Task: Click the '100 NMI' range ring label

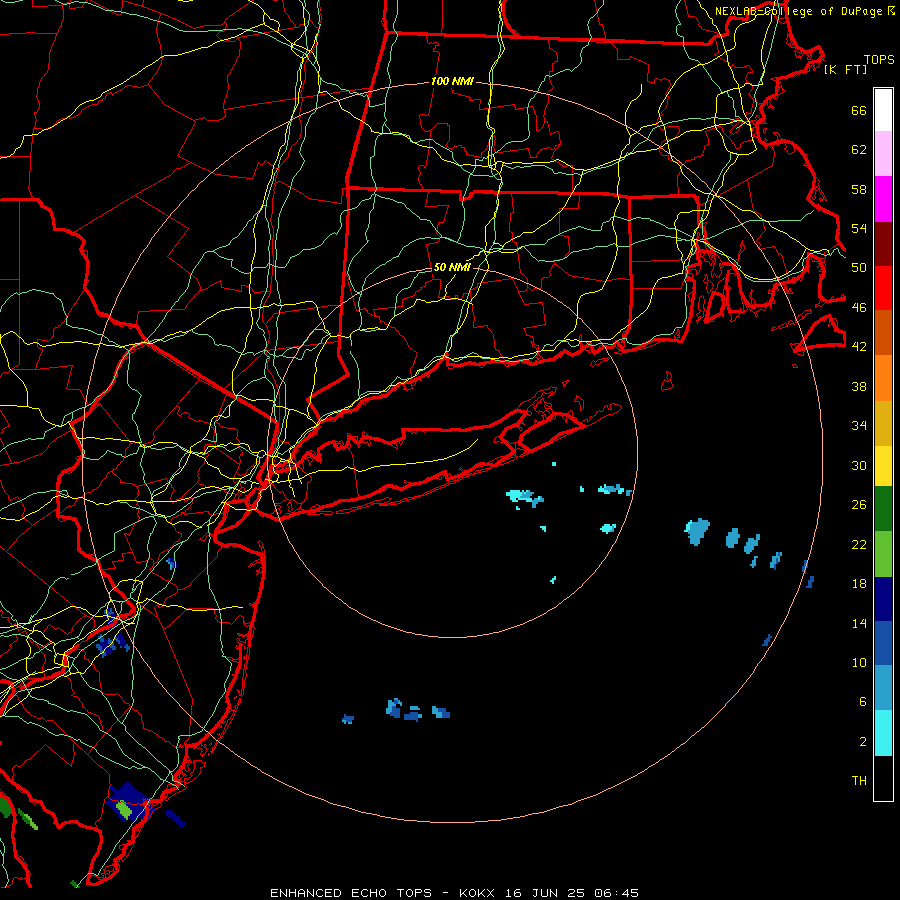Action: tap(452, 82)
